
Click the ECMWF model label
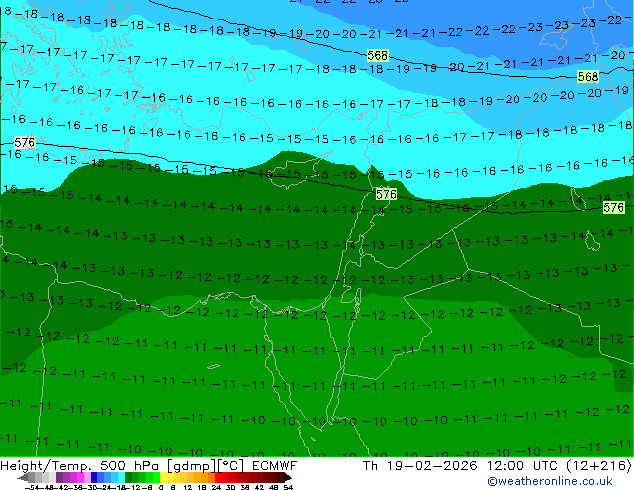[x=275, y=466]
